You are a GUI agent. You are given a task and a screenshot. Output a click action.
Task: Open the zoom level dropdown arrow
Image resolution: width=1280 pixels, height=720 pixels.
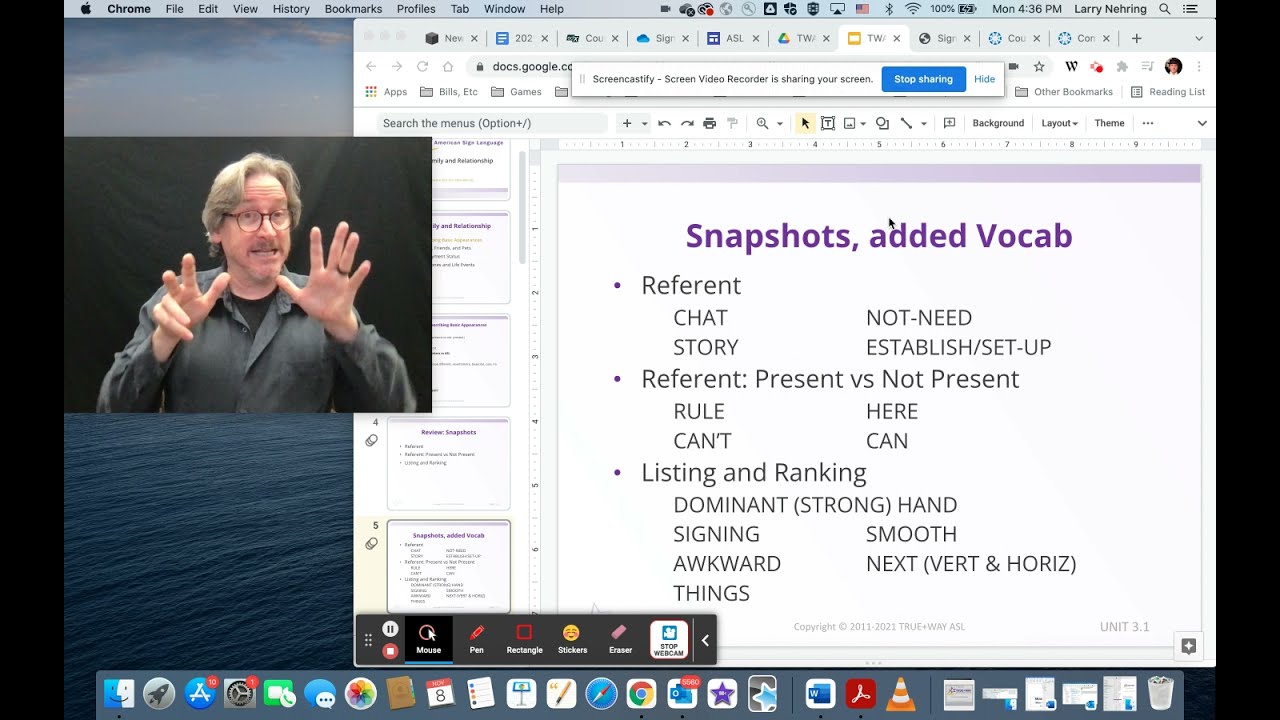click(779, 124)
